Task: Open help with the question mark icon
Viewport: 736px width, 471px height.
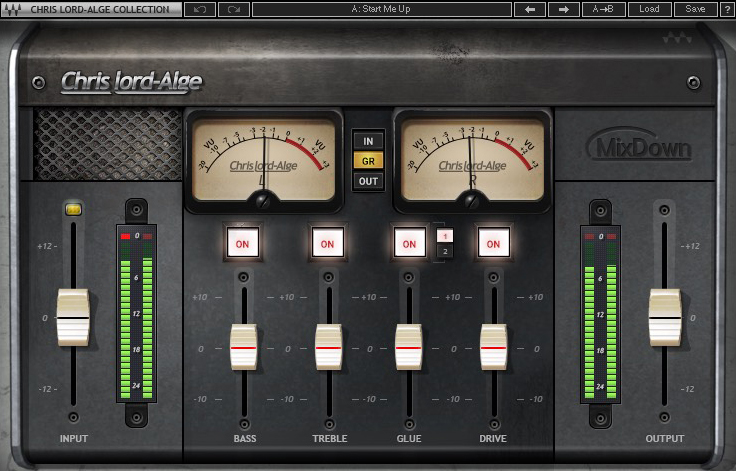Action: (x=724, y=9)
